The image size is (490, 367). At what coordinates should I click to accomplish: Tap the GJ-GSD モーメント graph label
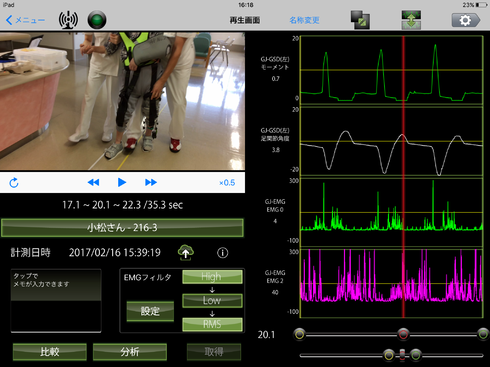tap(275, 63)
